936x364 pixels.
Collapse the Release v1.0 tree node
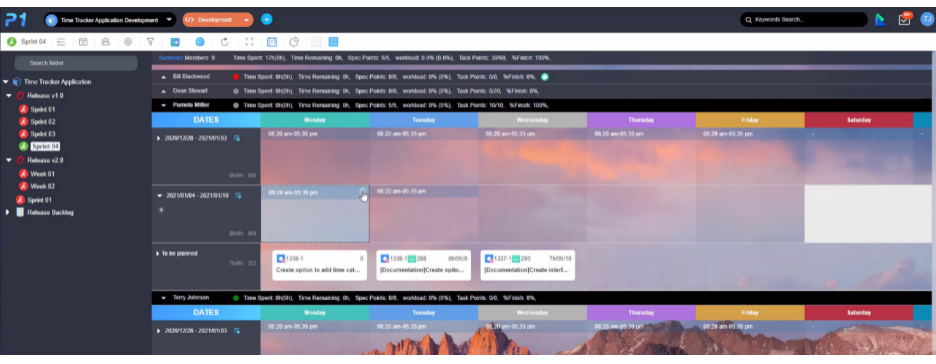coord(9,95)
